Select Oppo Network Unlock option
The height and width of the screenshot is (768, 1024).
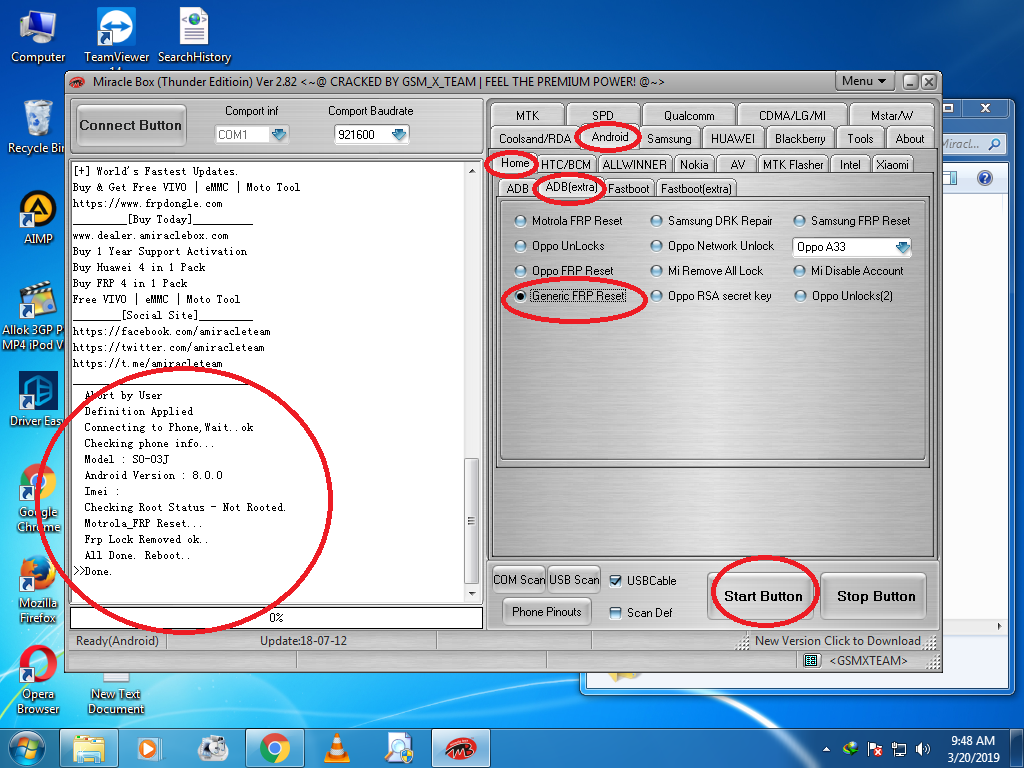tap(712, 246)
